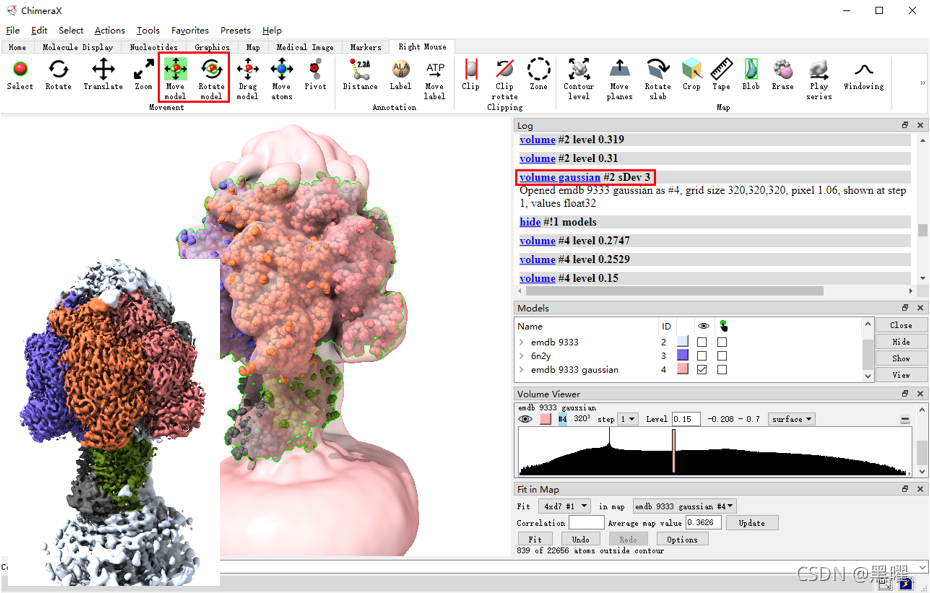Choose the Rotate slab tool
This screenshot has width=930, height=593.
click(658, 78)
